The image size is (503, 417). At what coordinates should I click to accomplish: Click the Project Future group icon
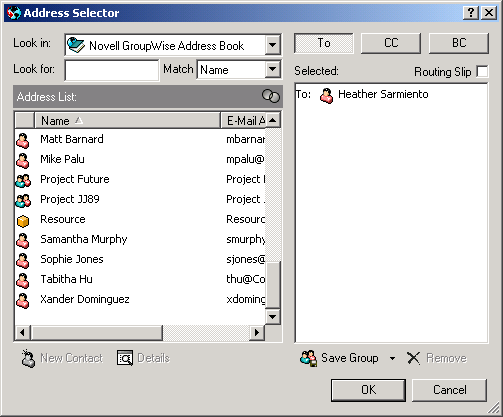23,180
